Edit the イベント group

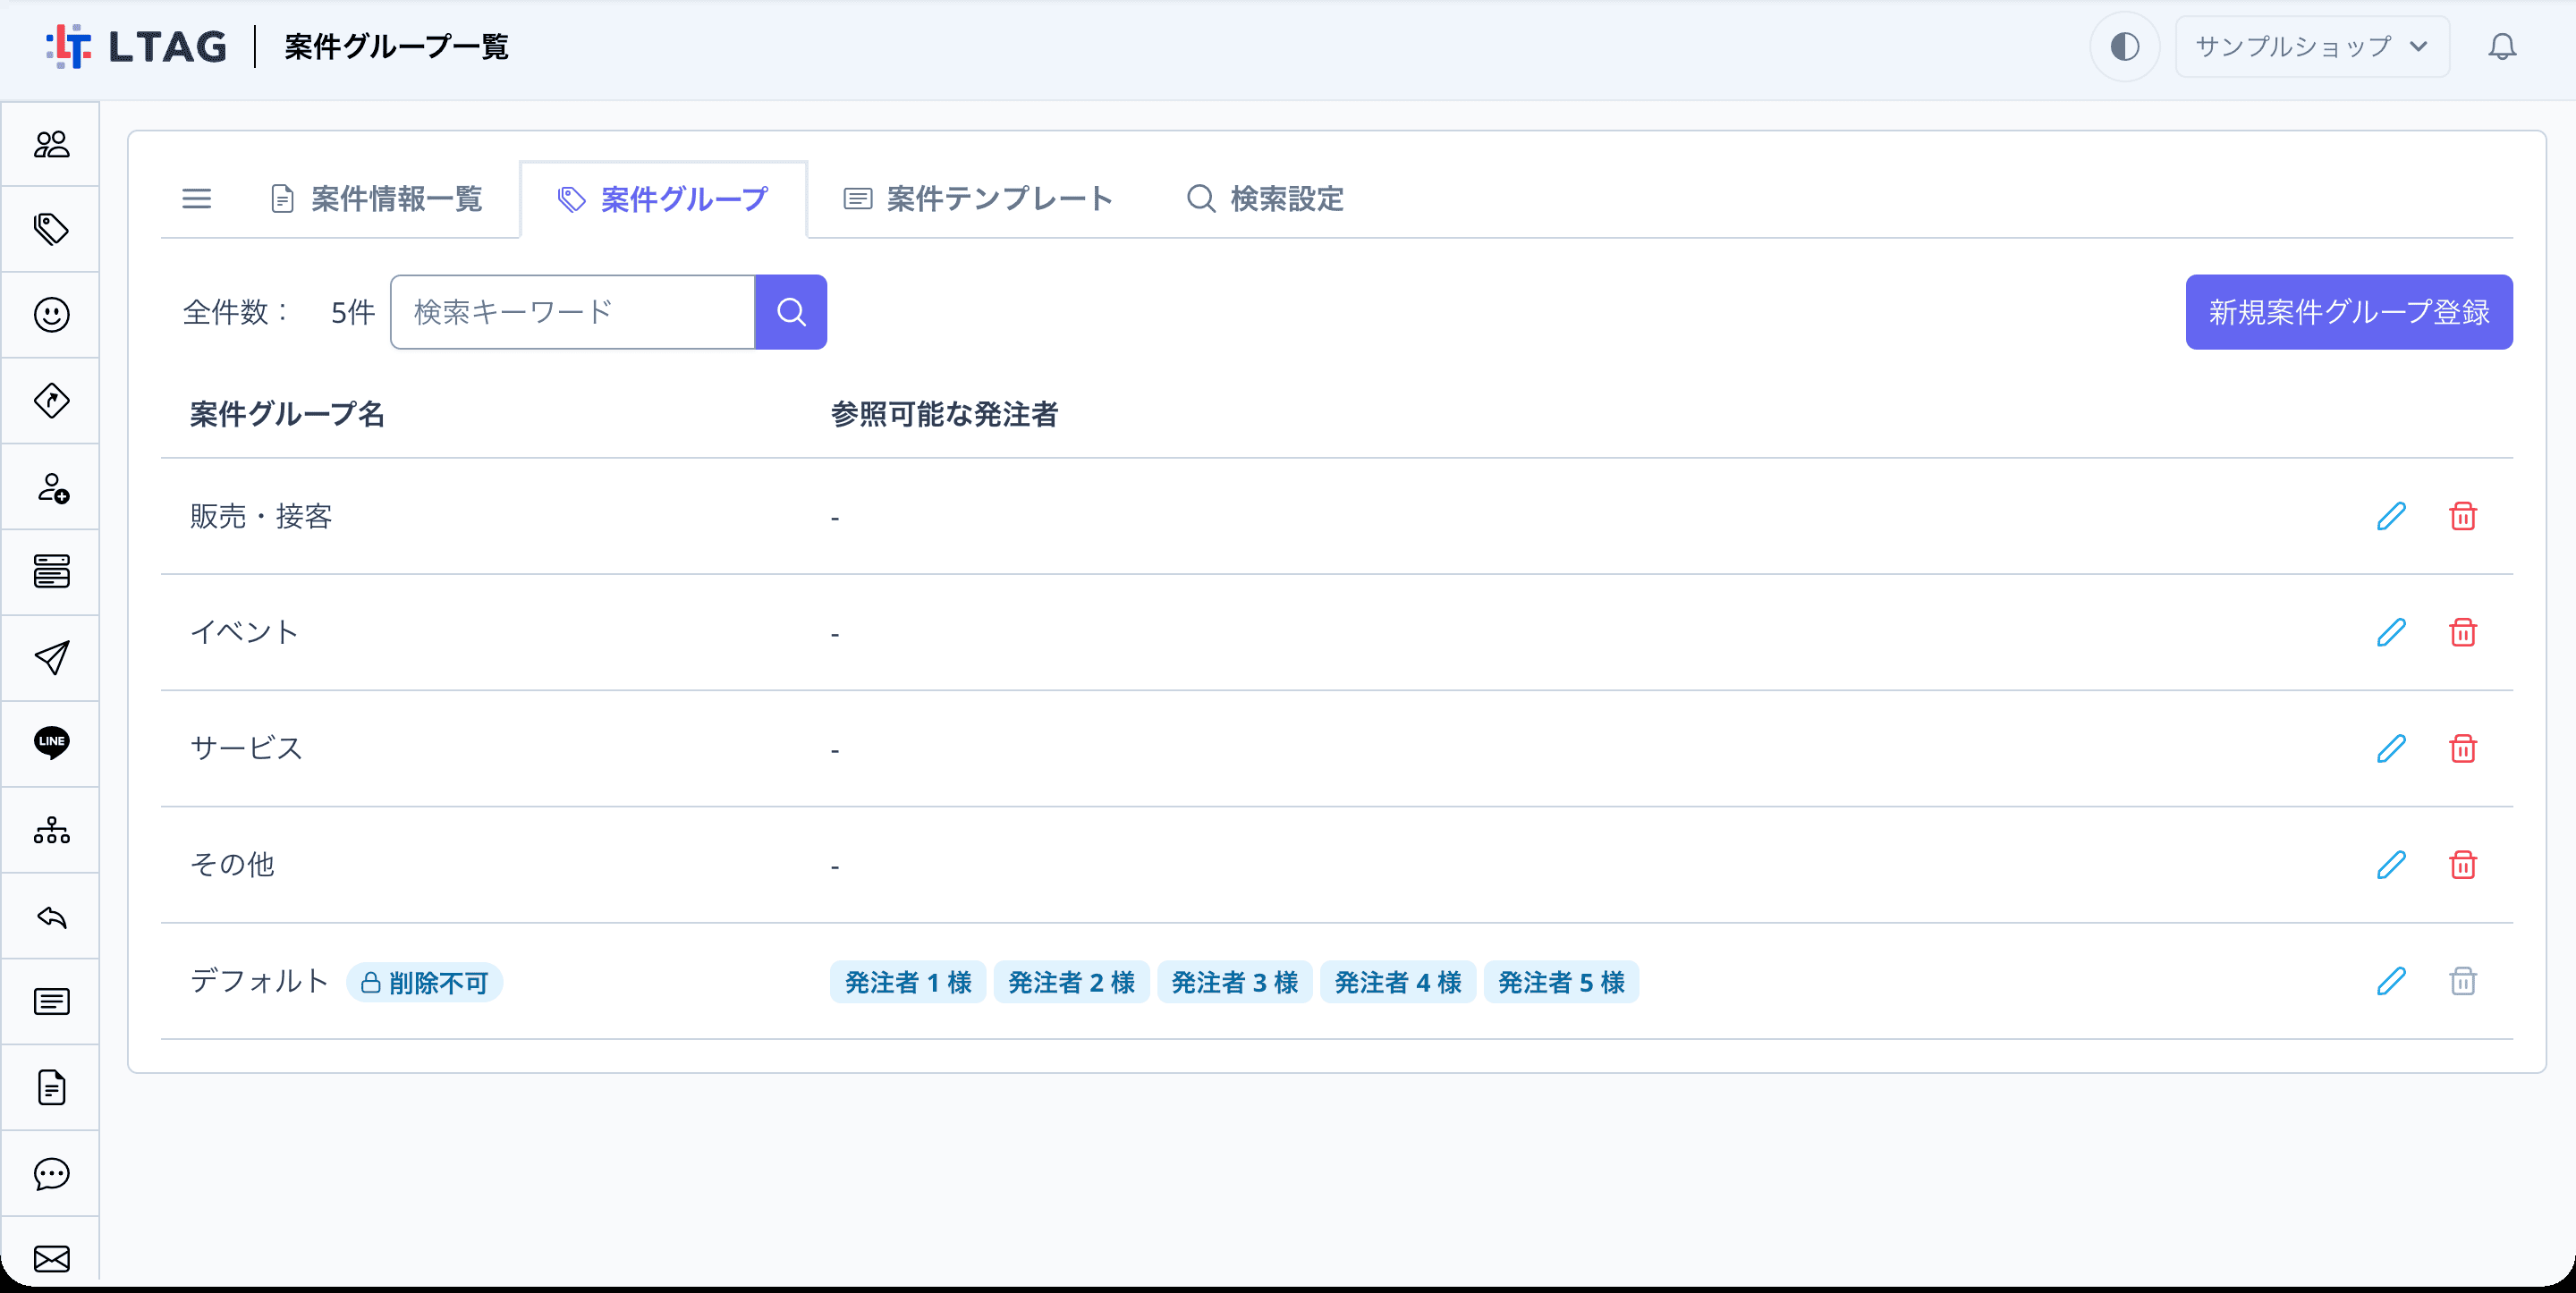2391,632
